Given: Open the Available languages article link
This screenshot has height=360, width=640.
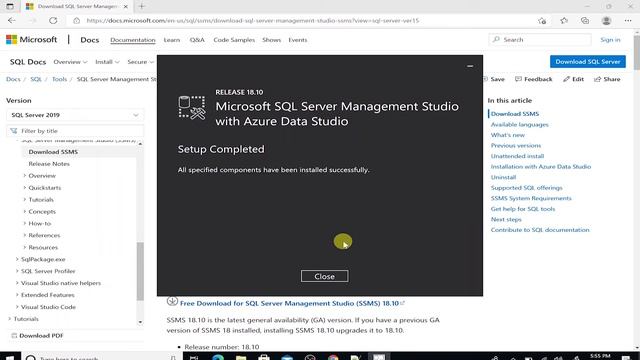Looking at the screenshot, I should [520, 124].
